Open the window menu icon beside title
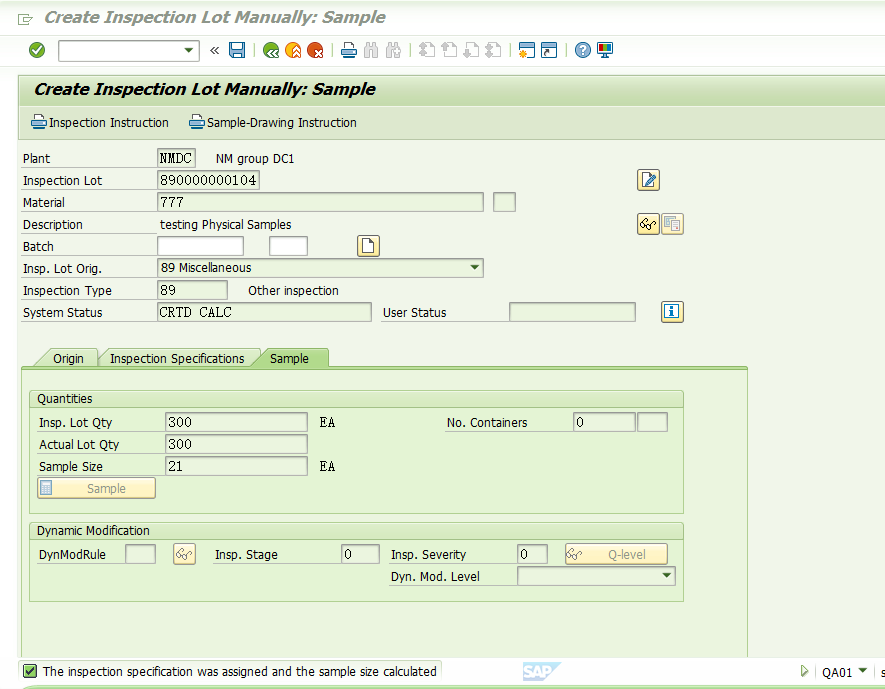Screen dimensions: 885x689 coord(25,19)
